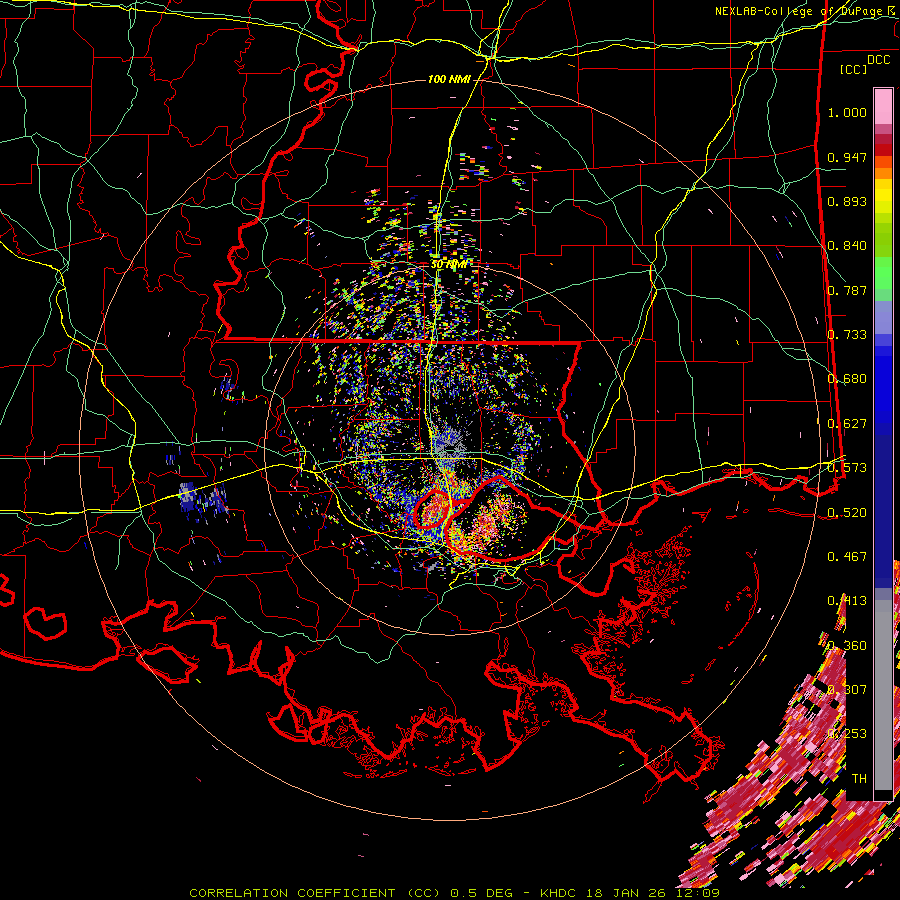This screenshot has height=900, width=900.
Task: Select the 0.947 legend value
Action: point(847,157)
